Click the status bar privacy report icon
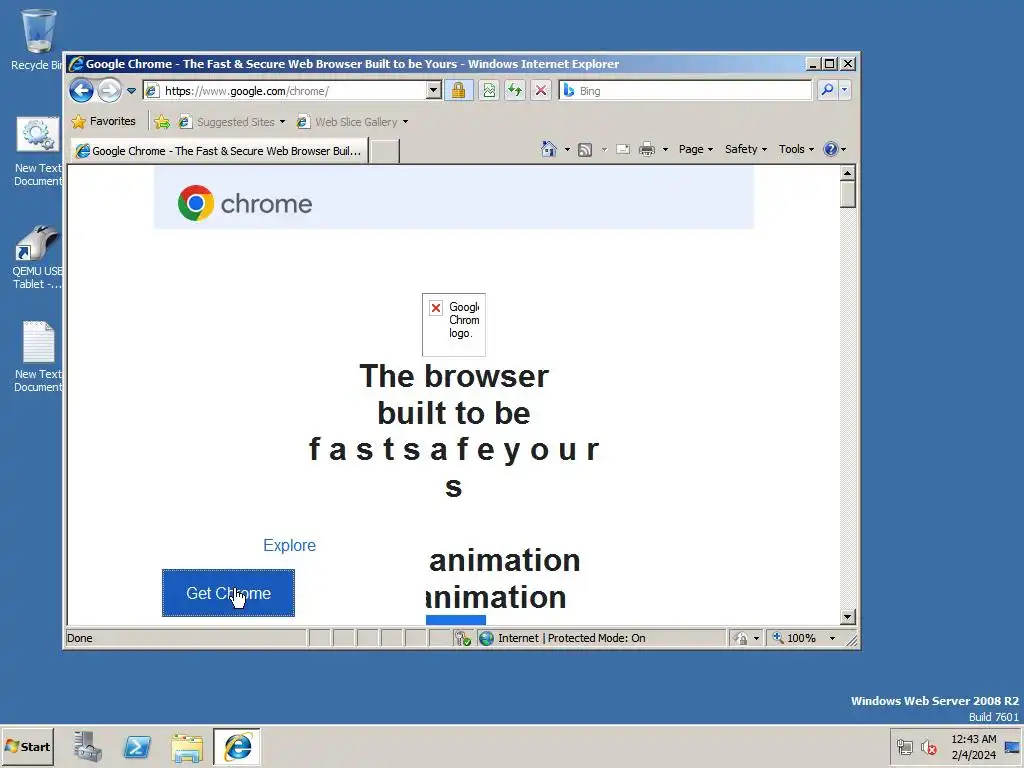The height and width of the screenshot is (768, 1024). click(x=463, y=638)
